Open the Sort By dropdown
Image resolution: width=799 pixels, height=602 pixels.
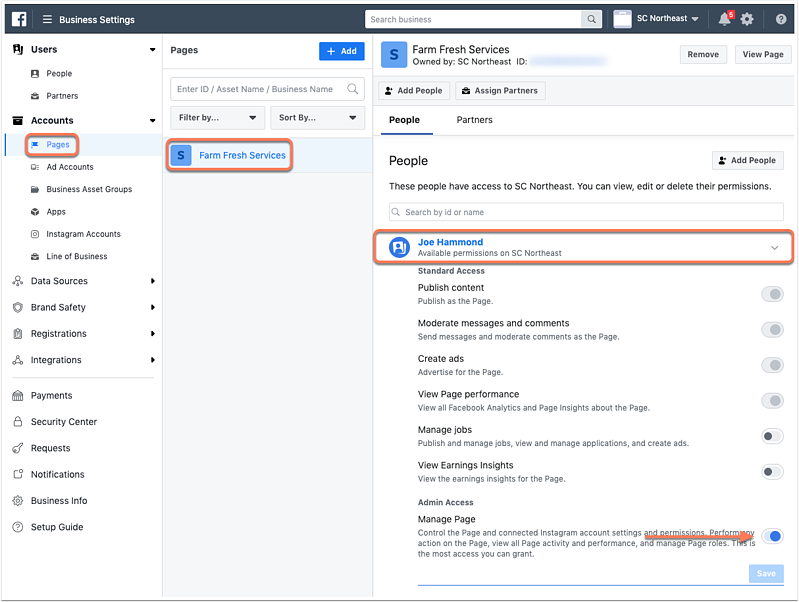point(317,118)
